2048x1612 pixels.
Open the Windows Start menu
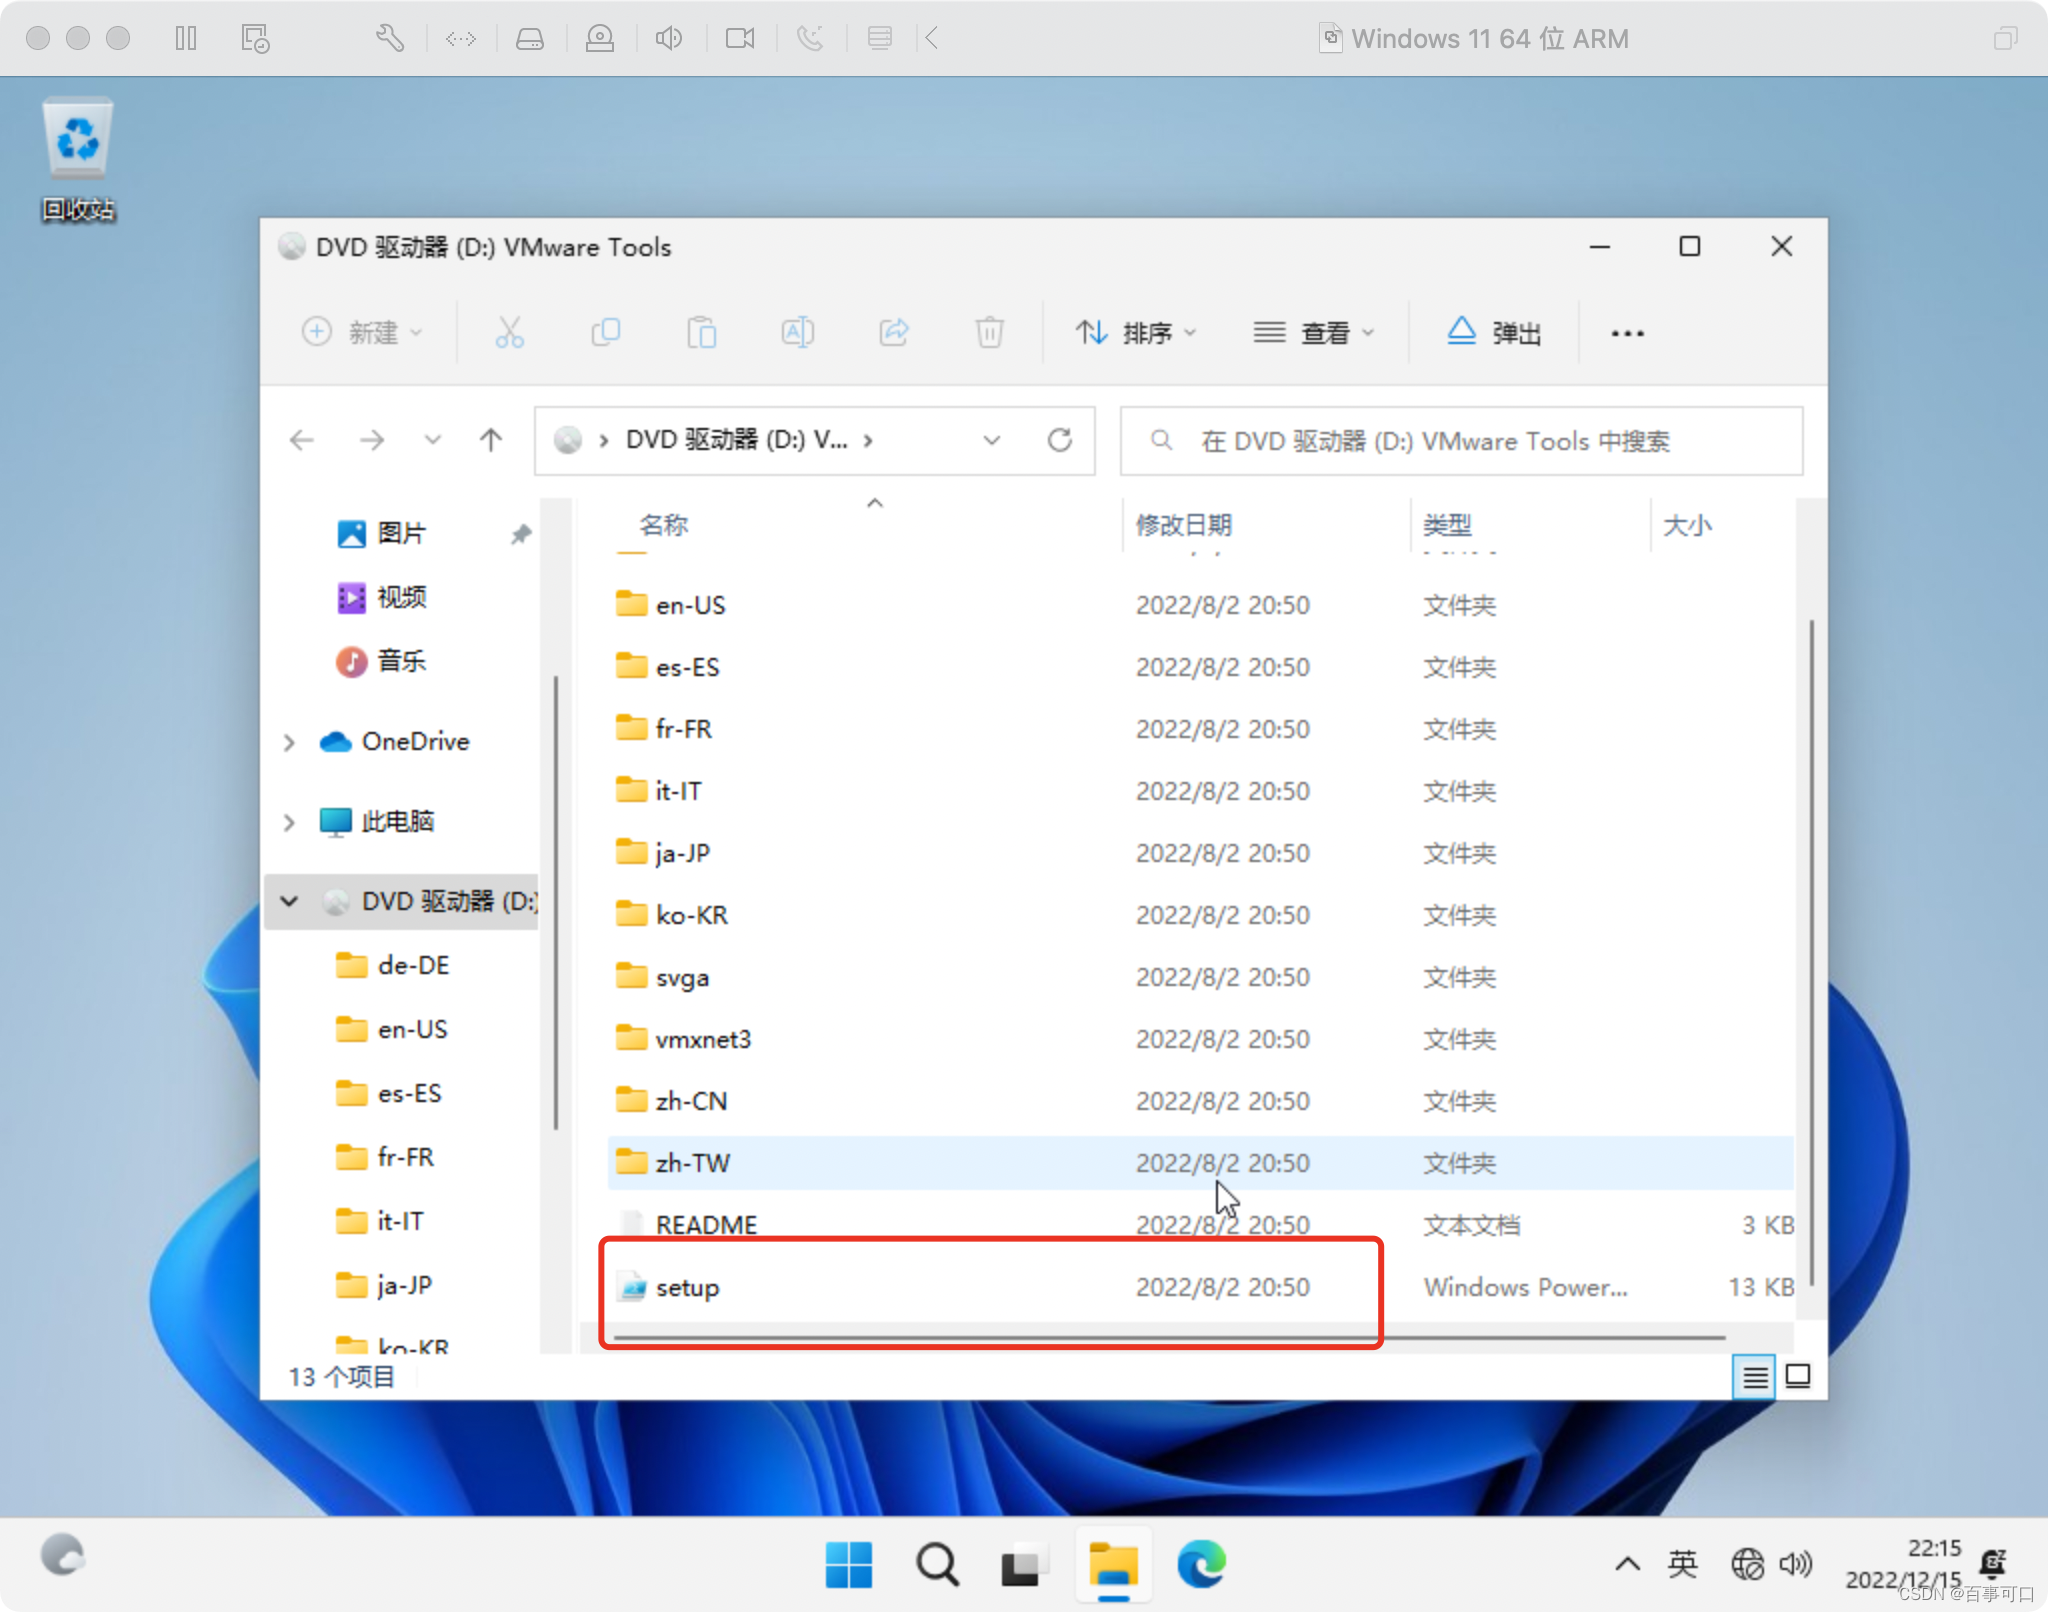pos(849,1564)
